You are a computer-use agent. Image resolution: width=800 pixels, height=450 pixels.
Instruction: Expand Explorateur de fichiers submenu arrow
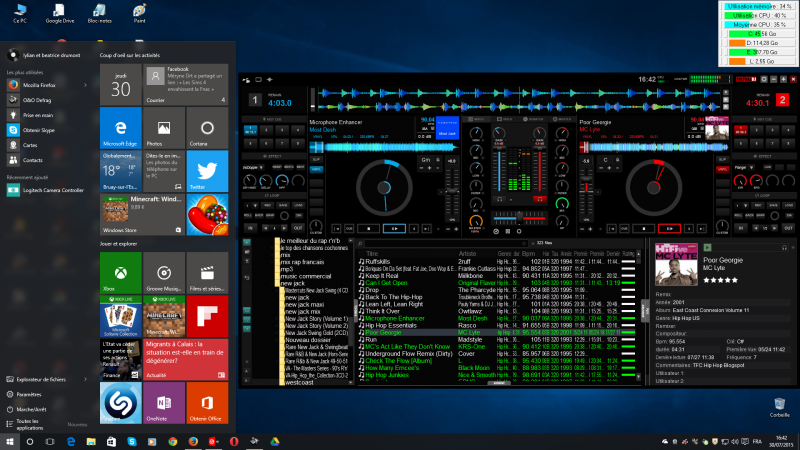[86, 379]
